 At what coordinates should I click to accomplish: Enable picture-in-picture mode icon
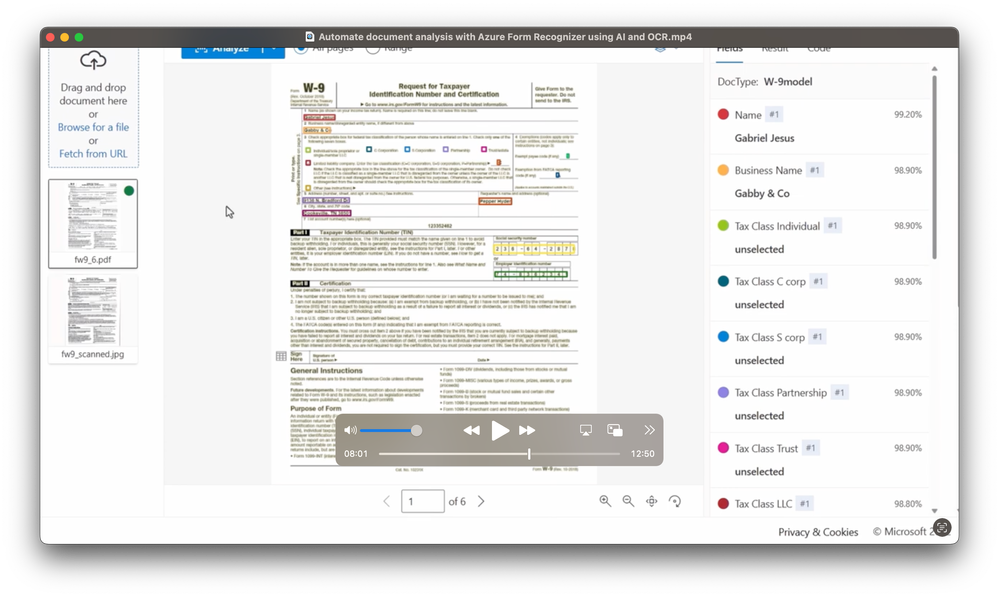[x=615, y=431]
